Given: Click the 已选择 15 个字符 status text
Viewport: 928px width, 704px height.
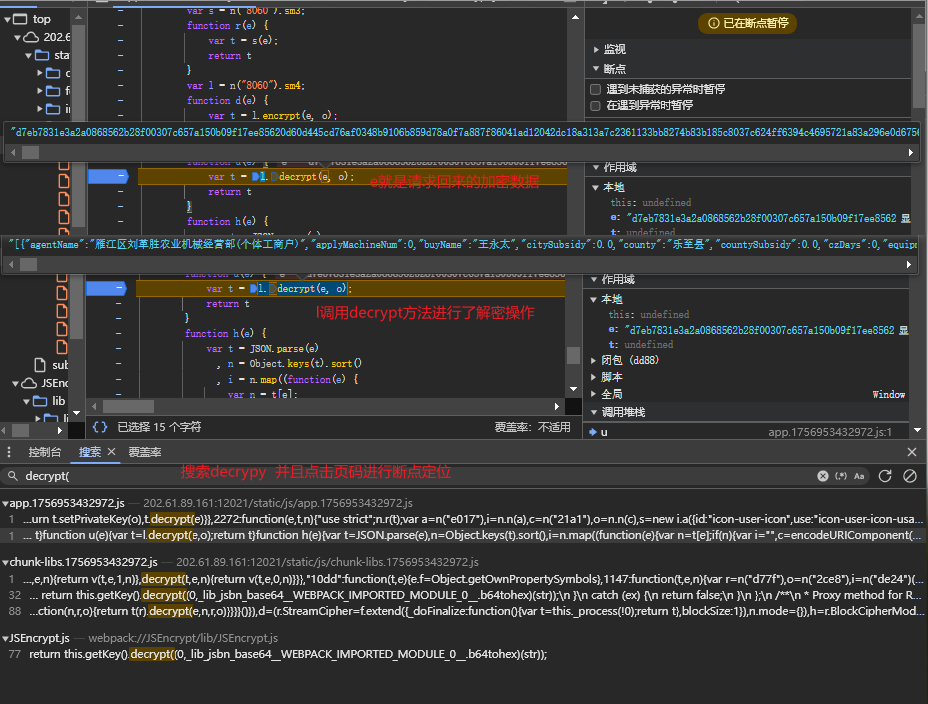Looking at the screenshot, I should (159, 427).
